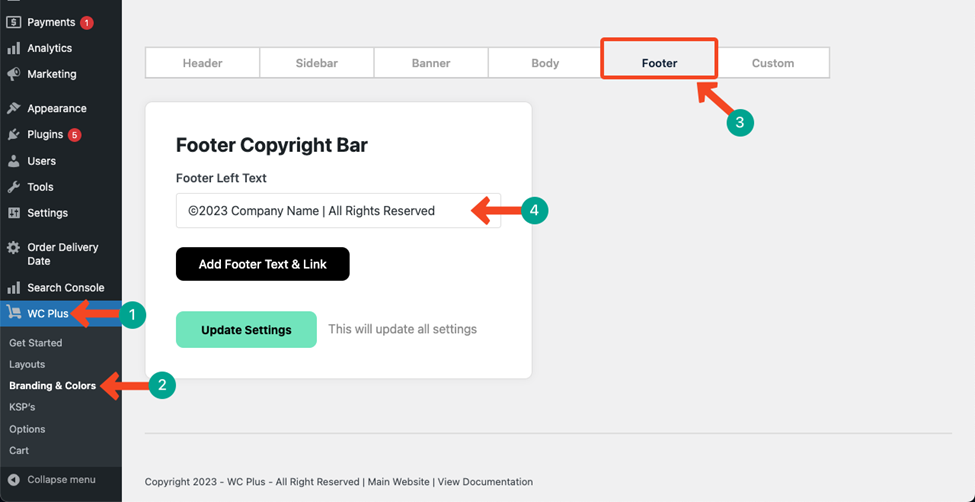Switch to the Sidebar tab
Screen dimensions: 975x502
tap(317, 63)
